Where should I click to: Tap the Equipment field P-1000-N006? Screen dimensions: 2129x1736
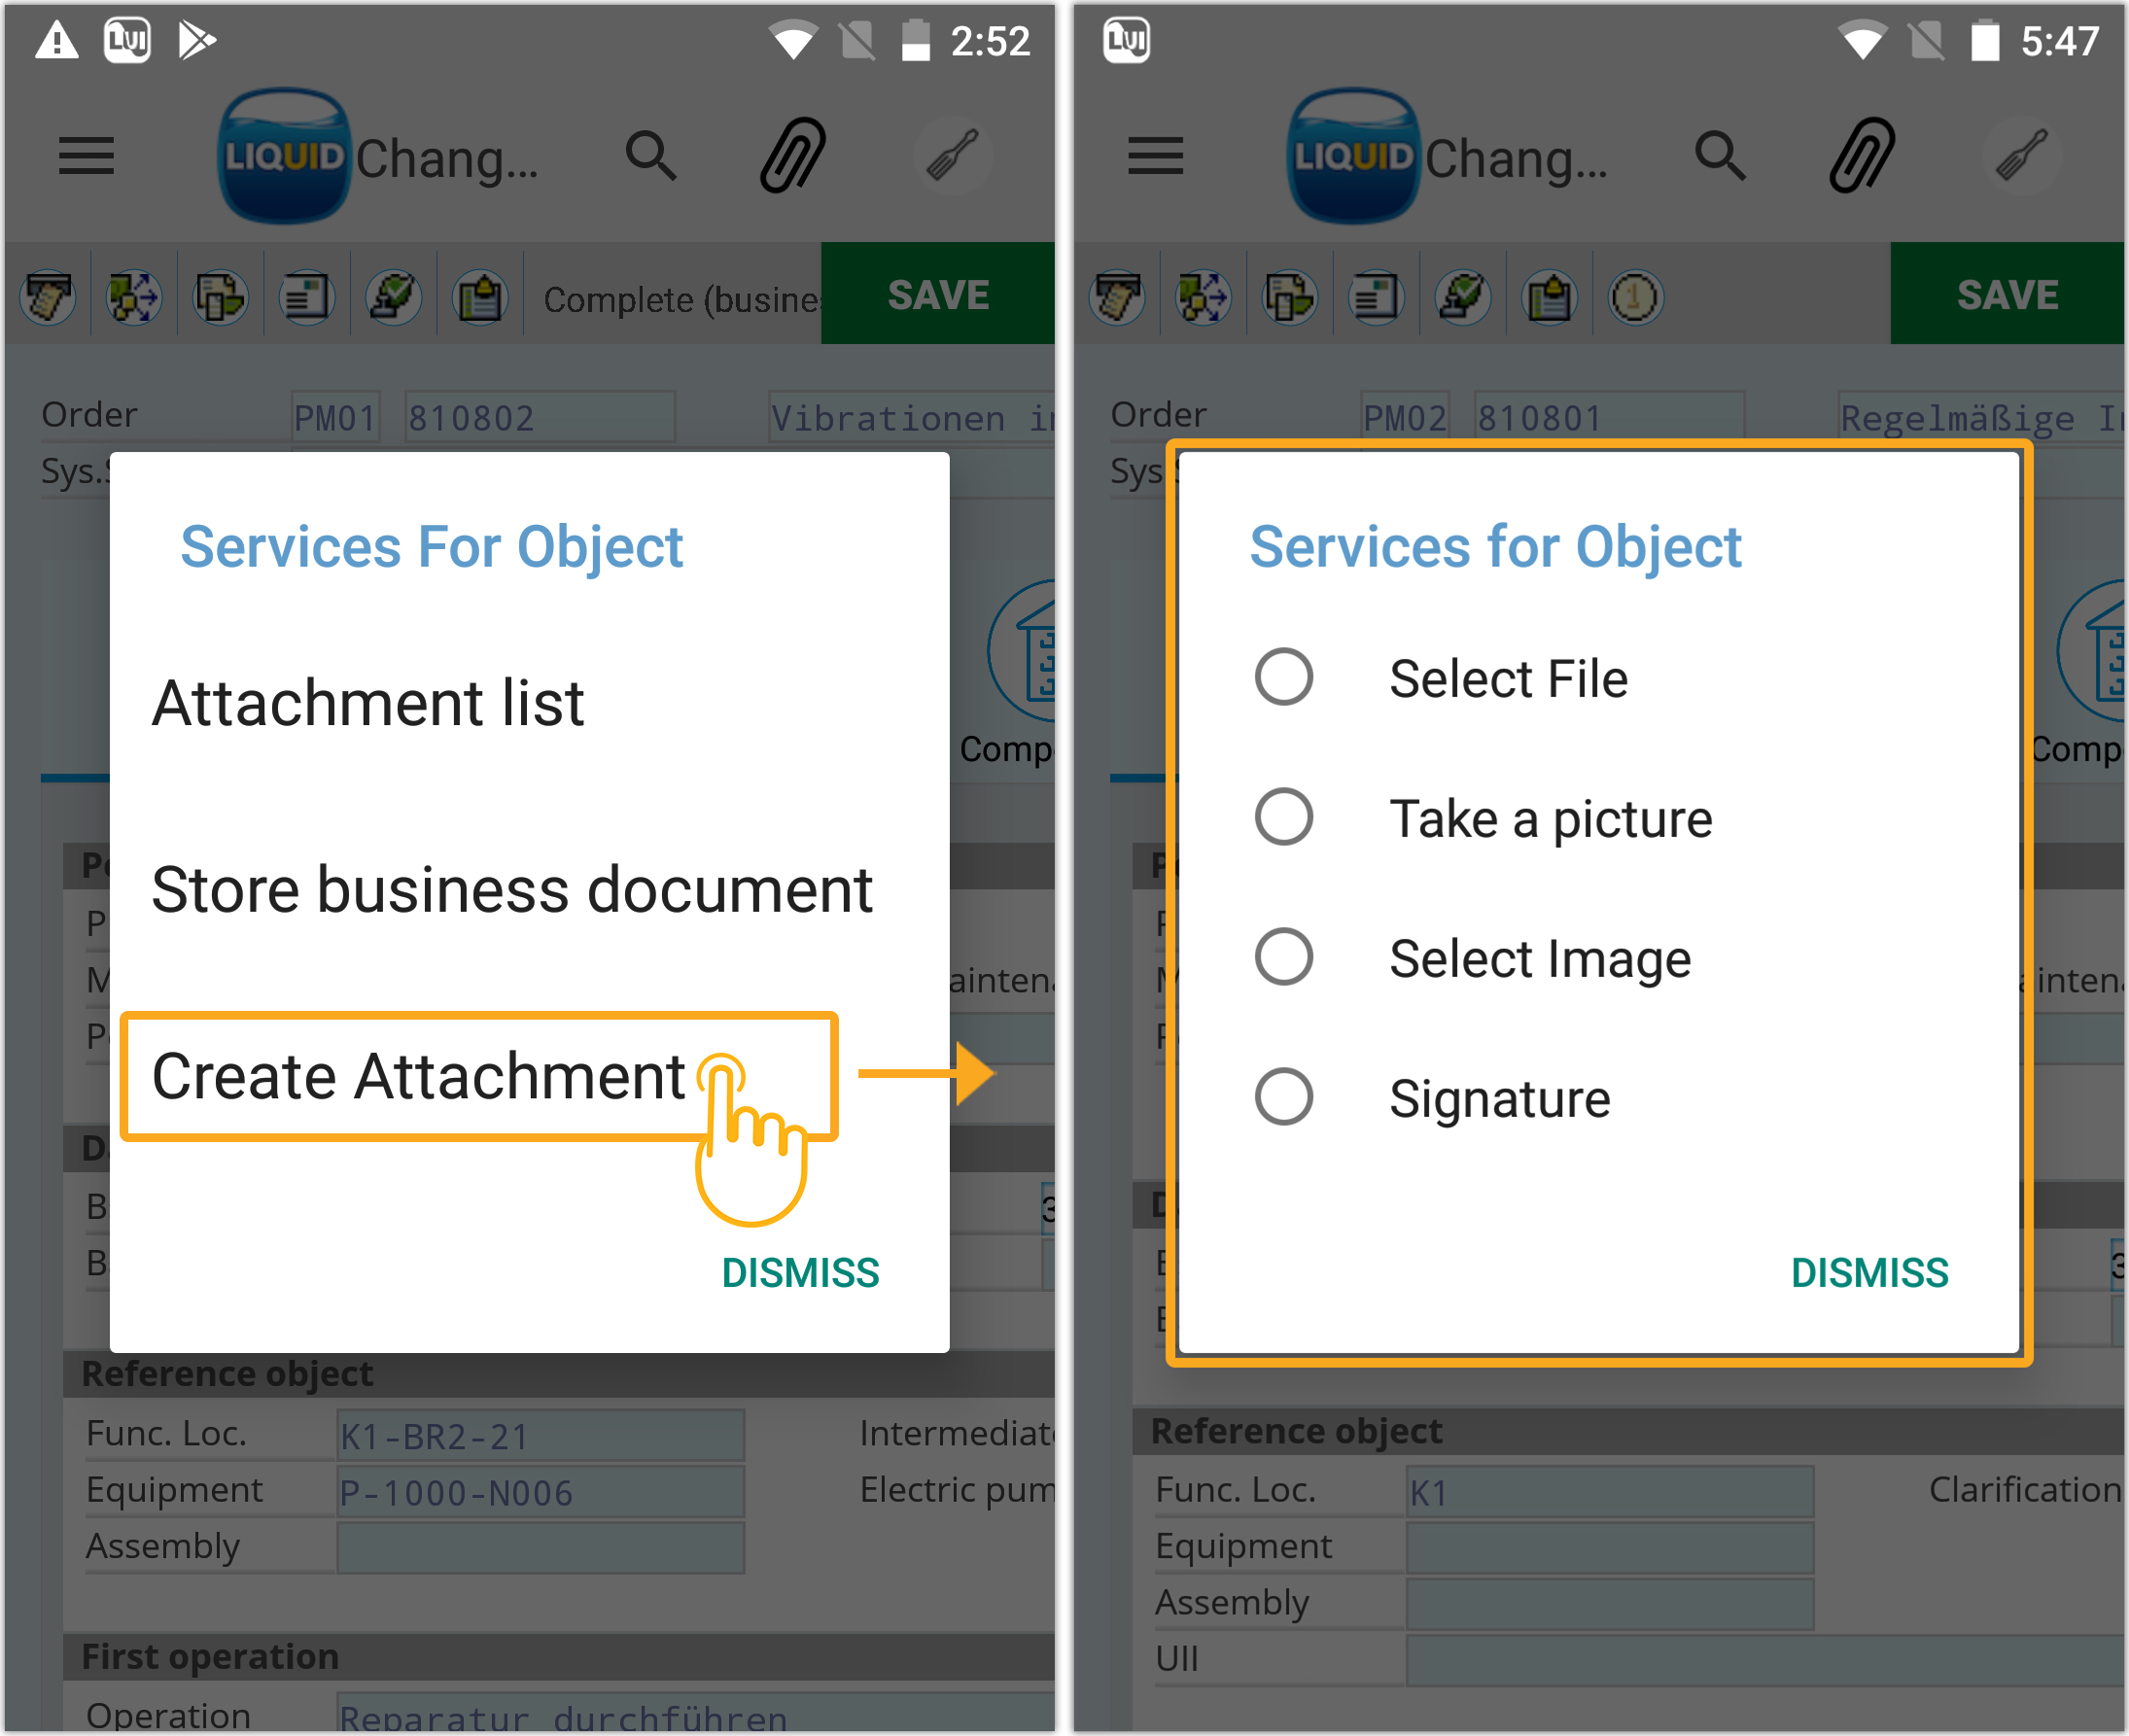coord(540,1492)
